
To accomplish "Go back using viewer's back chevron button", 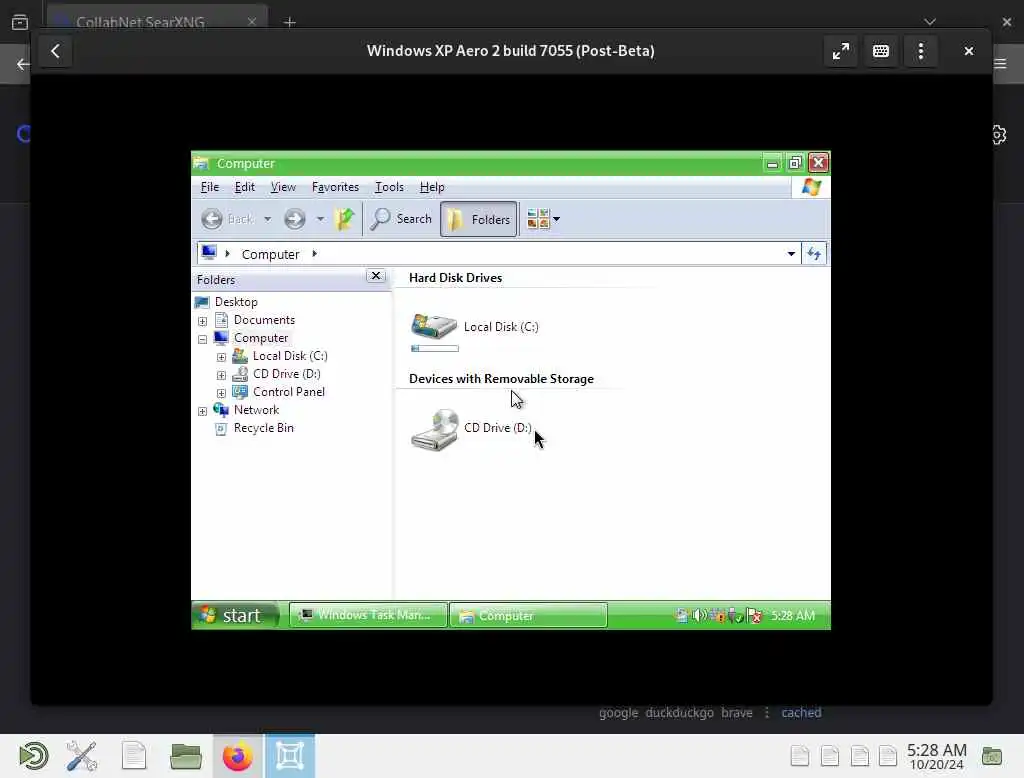I will click(x=56, y=51).
